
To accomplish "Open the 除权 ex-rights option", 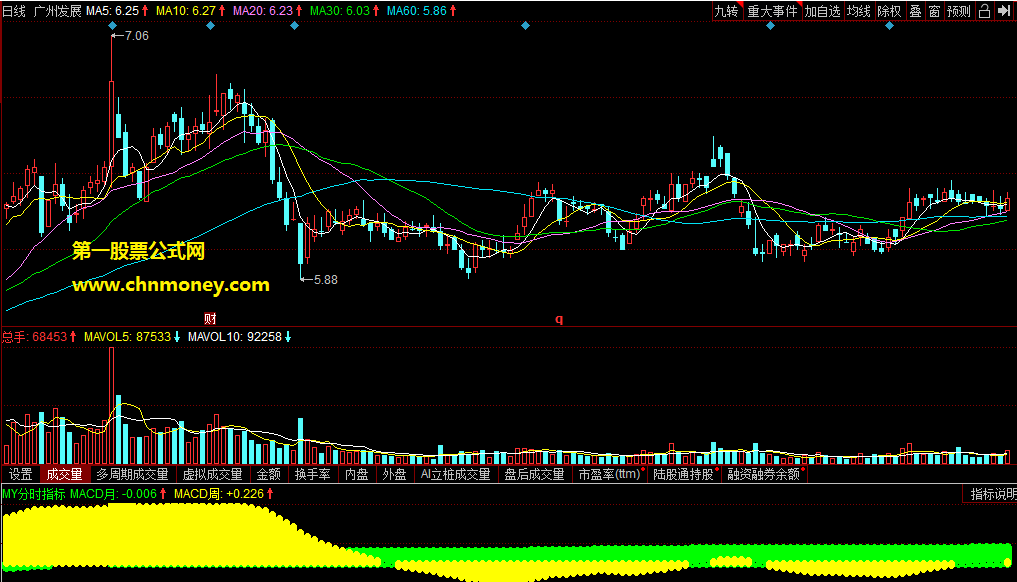I will click(889, 11).
